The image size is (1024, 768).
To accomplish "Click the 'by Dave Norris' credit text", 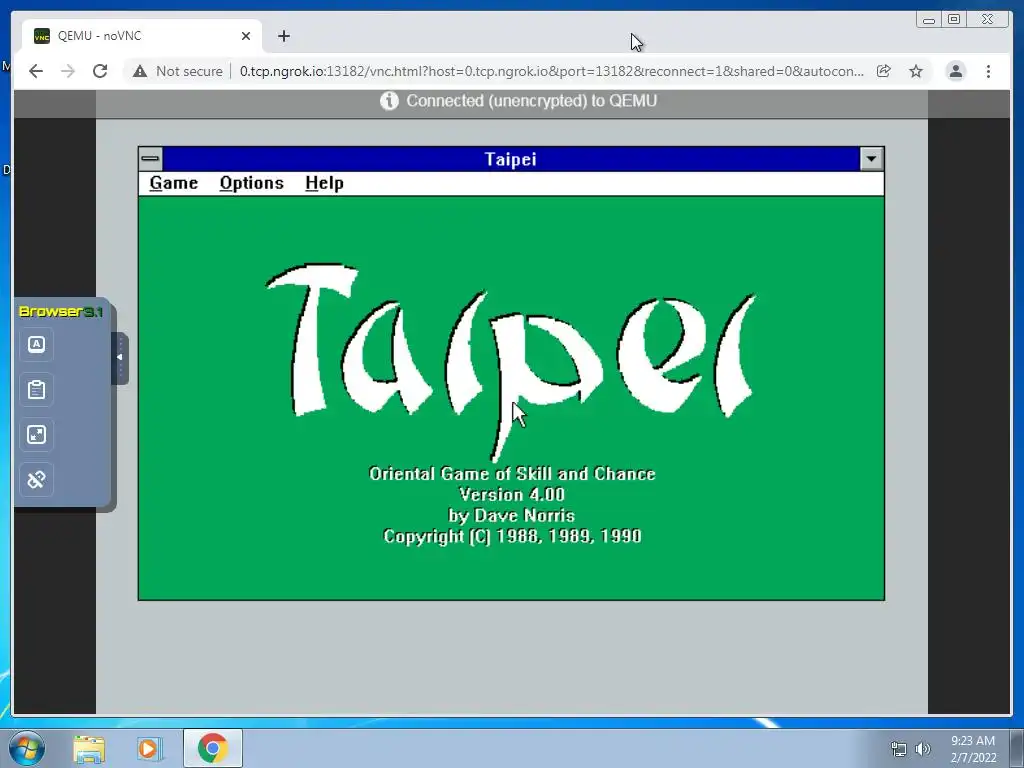I will pos(511,515).
